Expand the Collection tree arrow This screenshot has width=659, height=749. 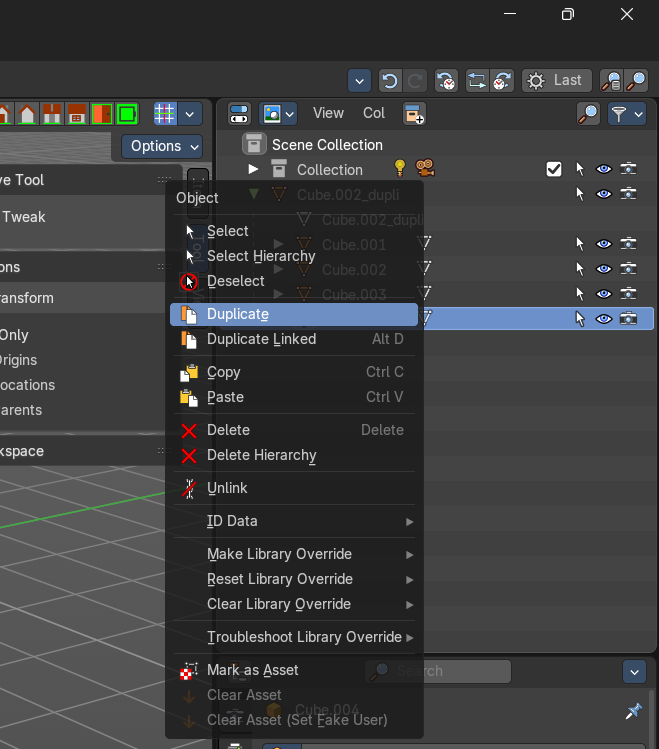(x=253, y=169)
